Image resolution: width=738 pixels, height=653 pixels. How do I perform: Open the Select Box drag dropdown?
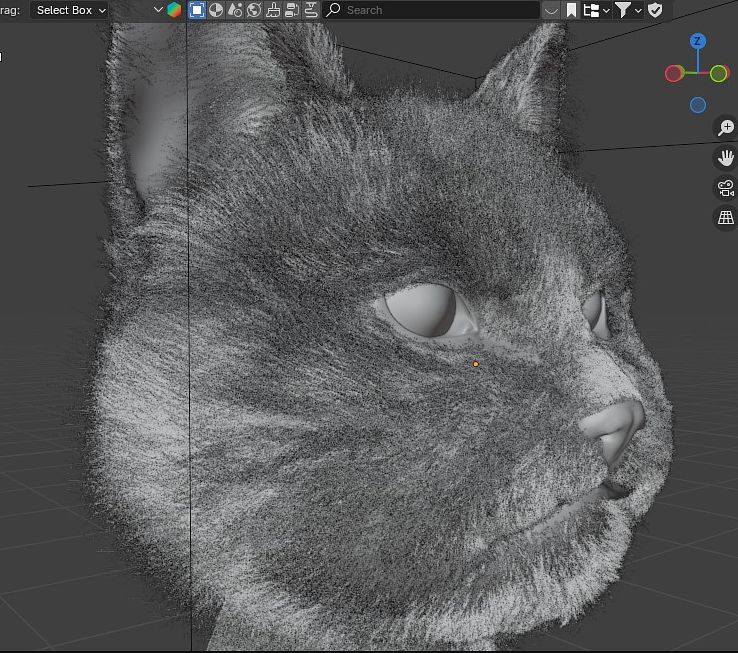[x=70, y=10]
